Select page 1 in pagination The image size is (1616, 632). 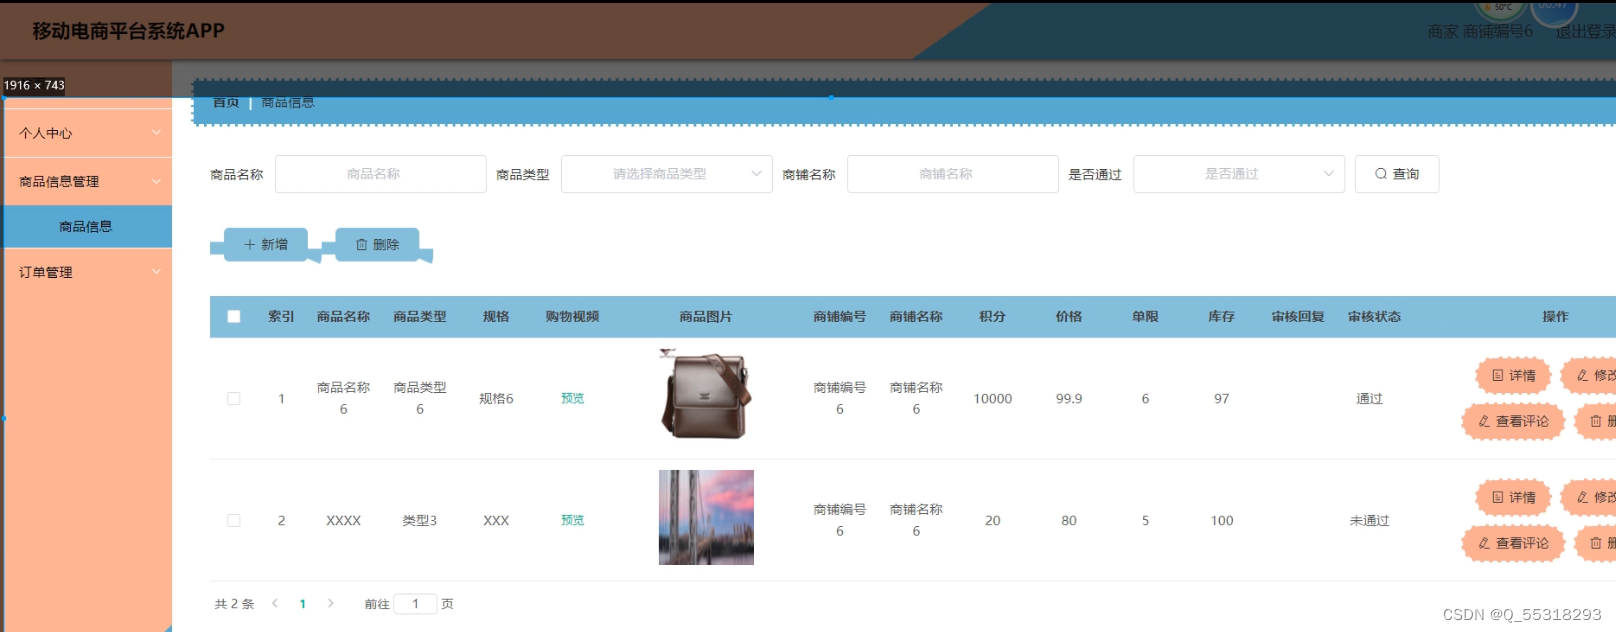[303, 604]
